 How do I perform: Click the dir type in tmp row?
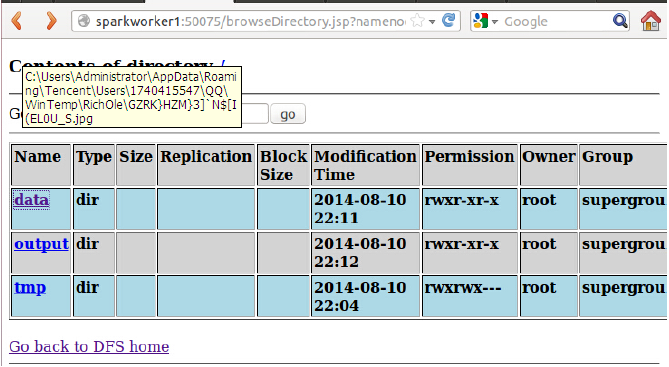(x=87, y=288)
